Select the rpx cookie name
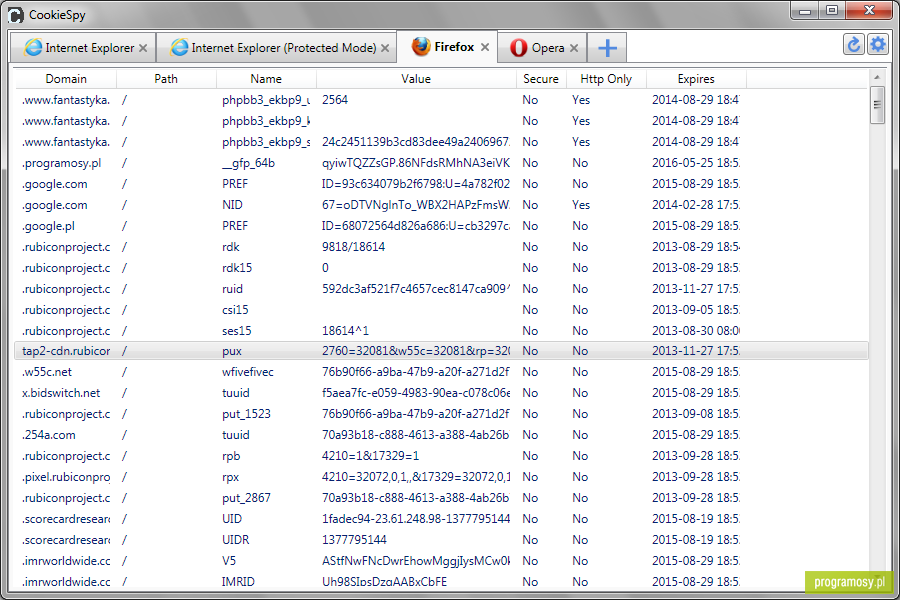The height and width of the screenshot is (600, 900). pyautogui.click(x=231, y=477)
